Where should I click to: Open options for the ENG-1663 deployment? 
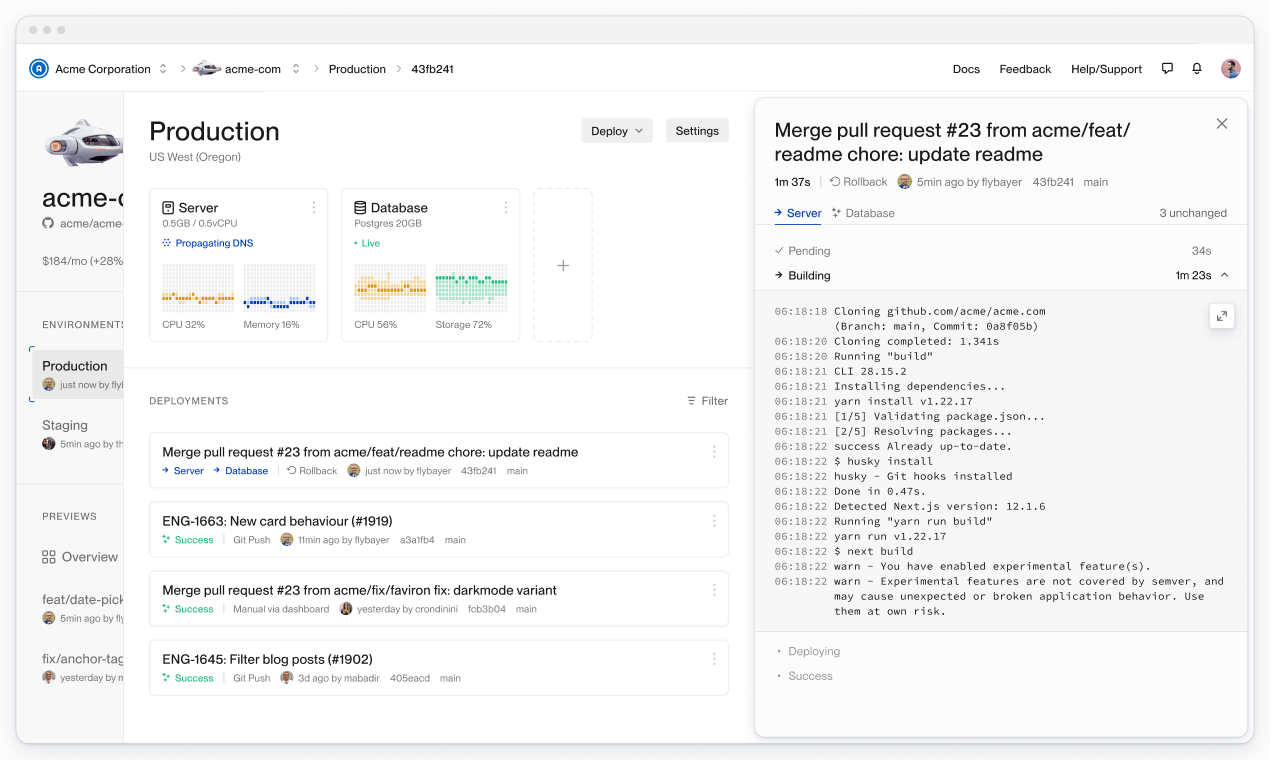pyautogui.click(x=714, y=521)
